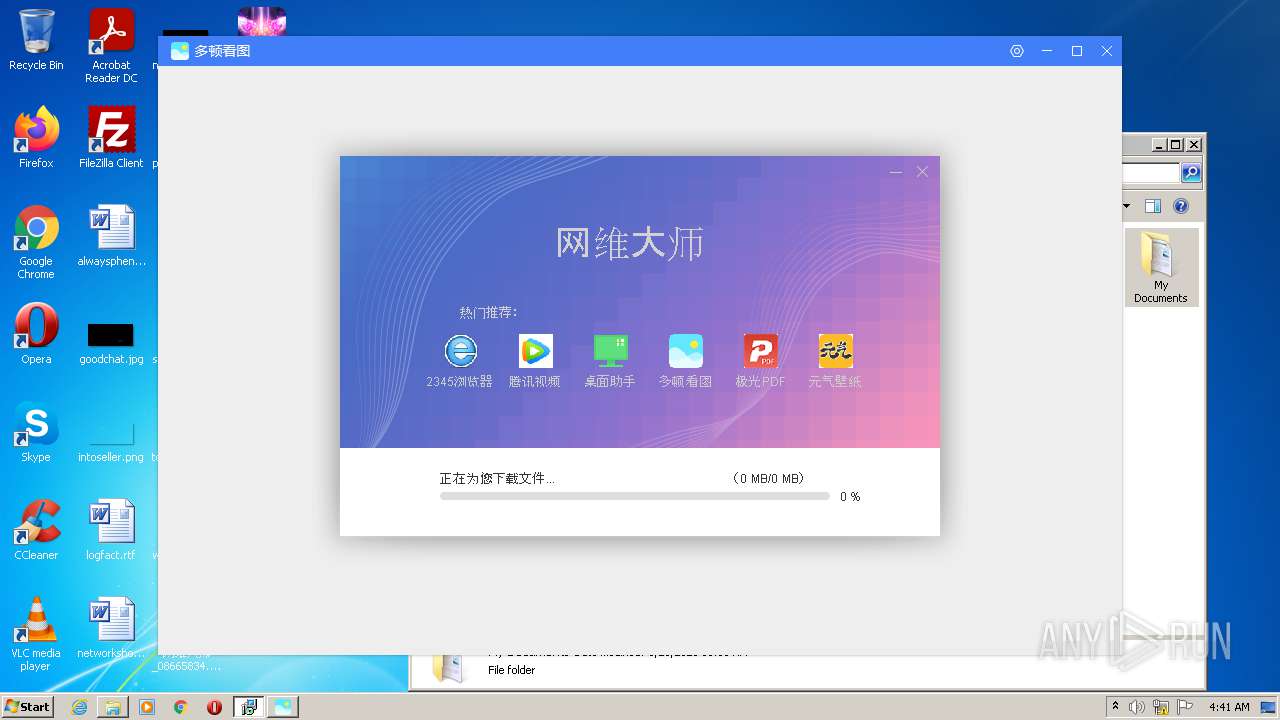Click the 桌面助手 green monitor icon
This screenshot has height=720, width=1280.
click(x=610, y=351)
